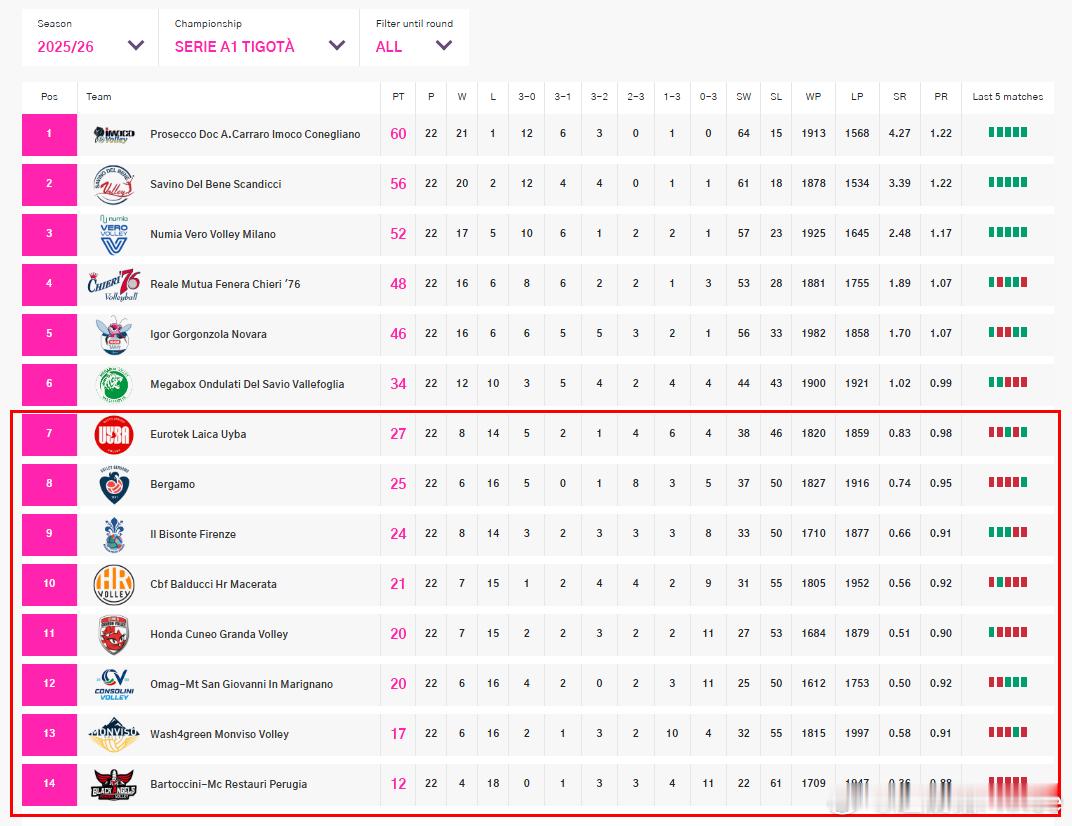Click Chieri's last 5 matches indicator
Image resolution: width=1072 pixels, height=826 pixels.
pos(1008,282)
